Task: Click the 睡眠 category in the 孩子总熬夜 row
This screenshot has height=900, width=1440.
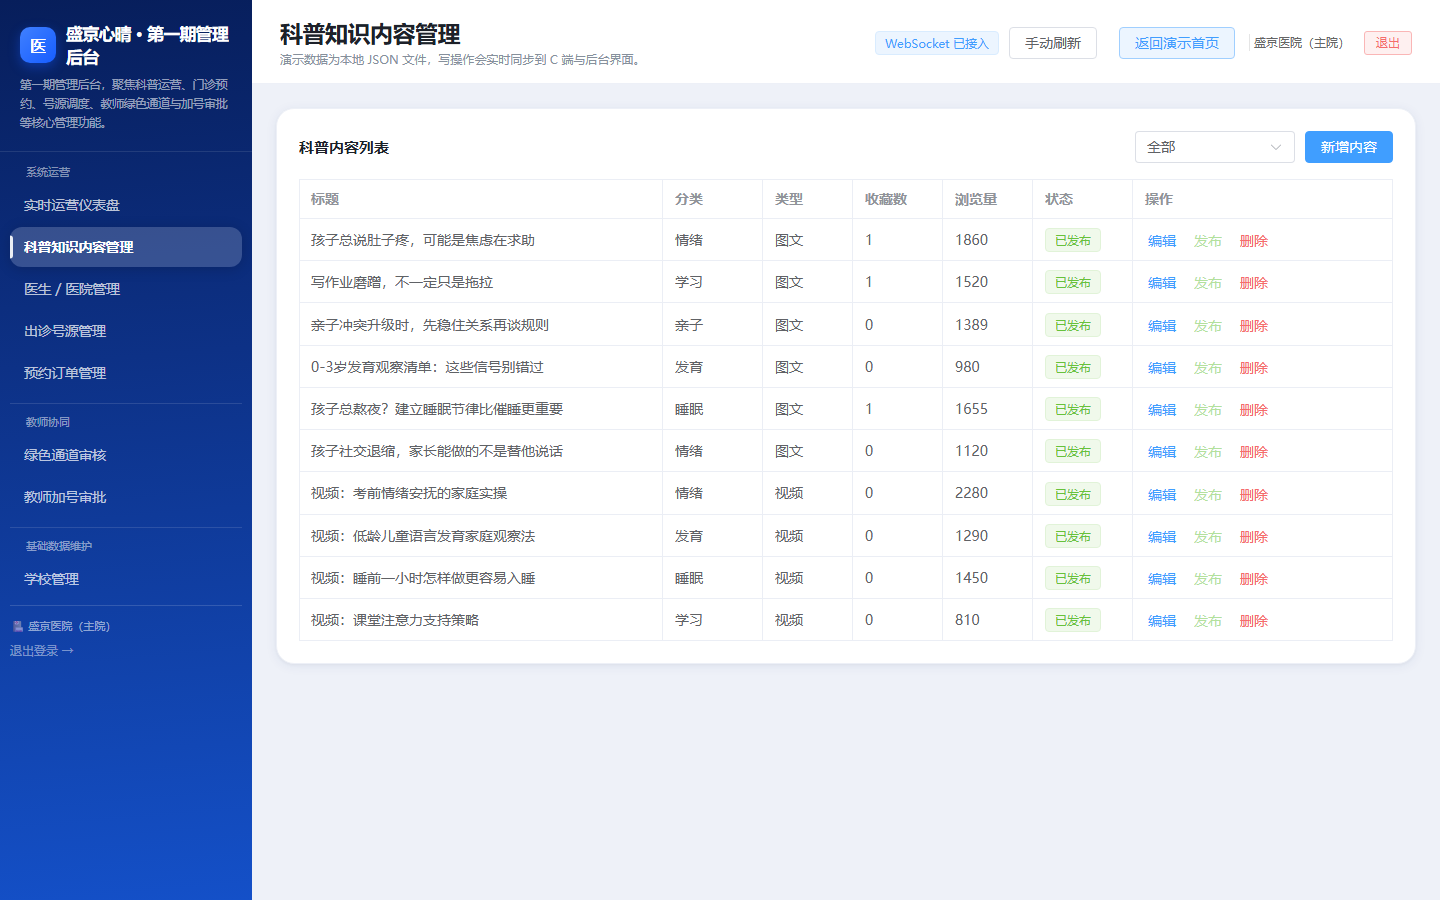Action: 688,409
